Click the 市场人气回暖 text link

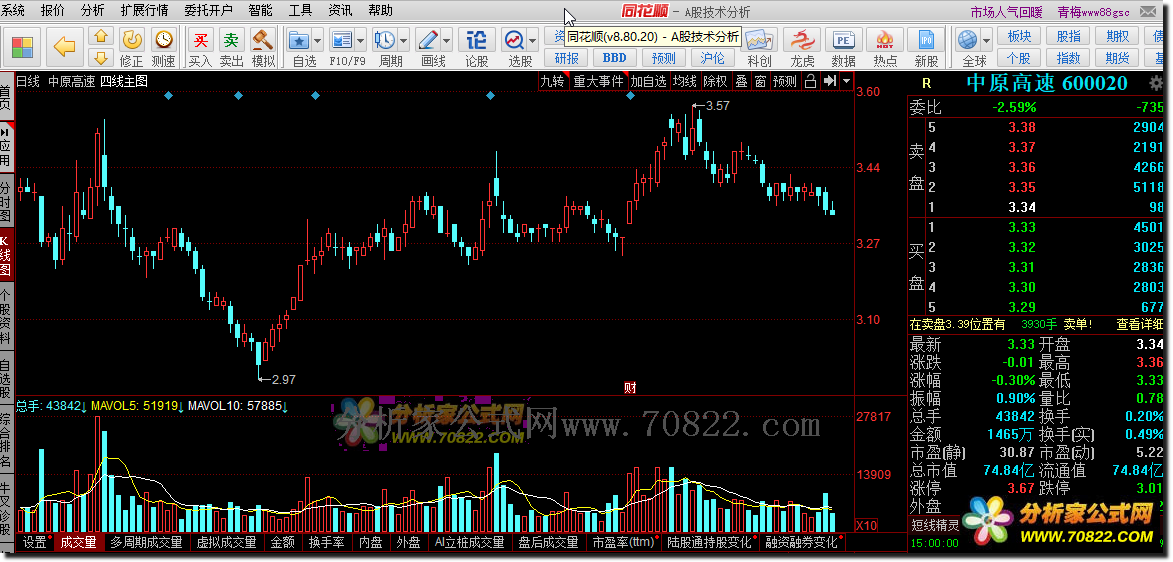point(1006,12)
